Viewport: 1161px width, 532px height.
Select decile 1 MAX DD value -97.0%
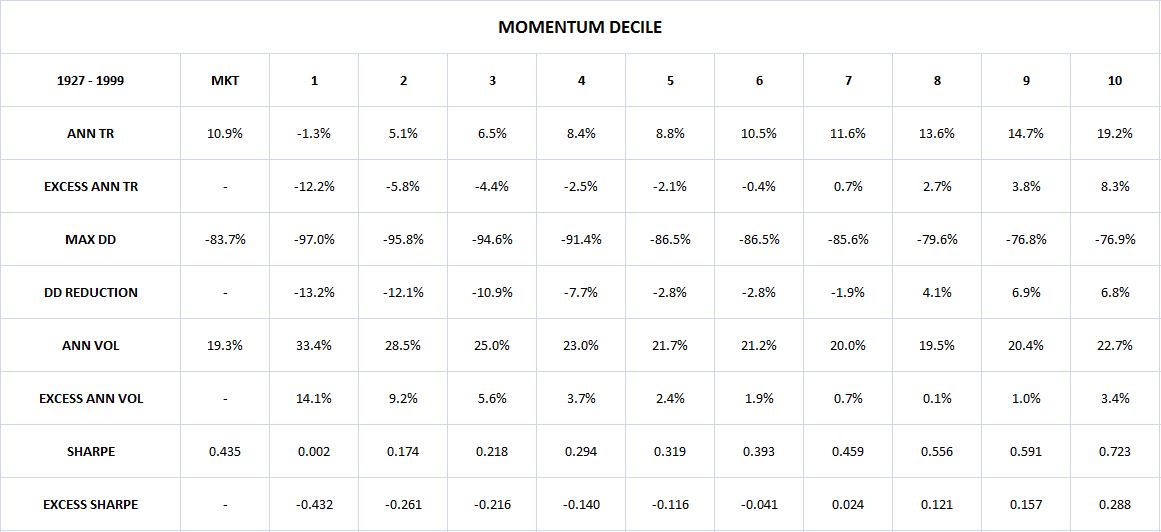[x=314, y=240]
